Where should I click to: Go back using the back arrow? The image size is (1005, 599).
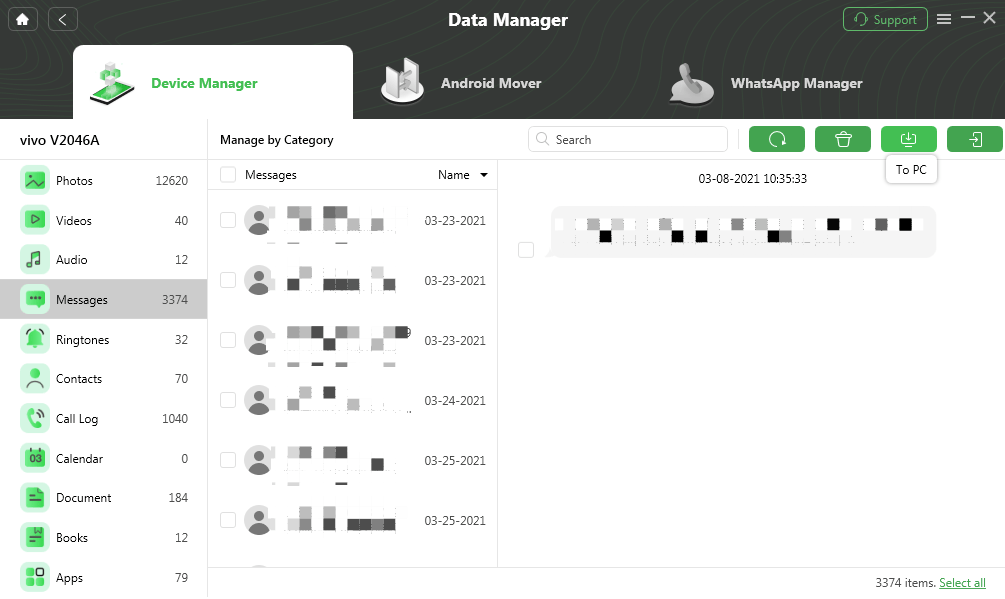(x=62, y=19)
